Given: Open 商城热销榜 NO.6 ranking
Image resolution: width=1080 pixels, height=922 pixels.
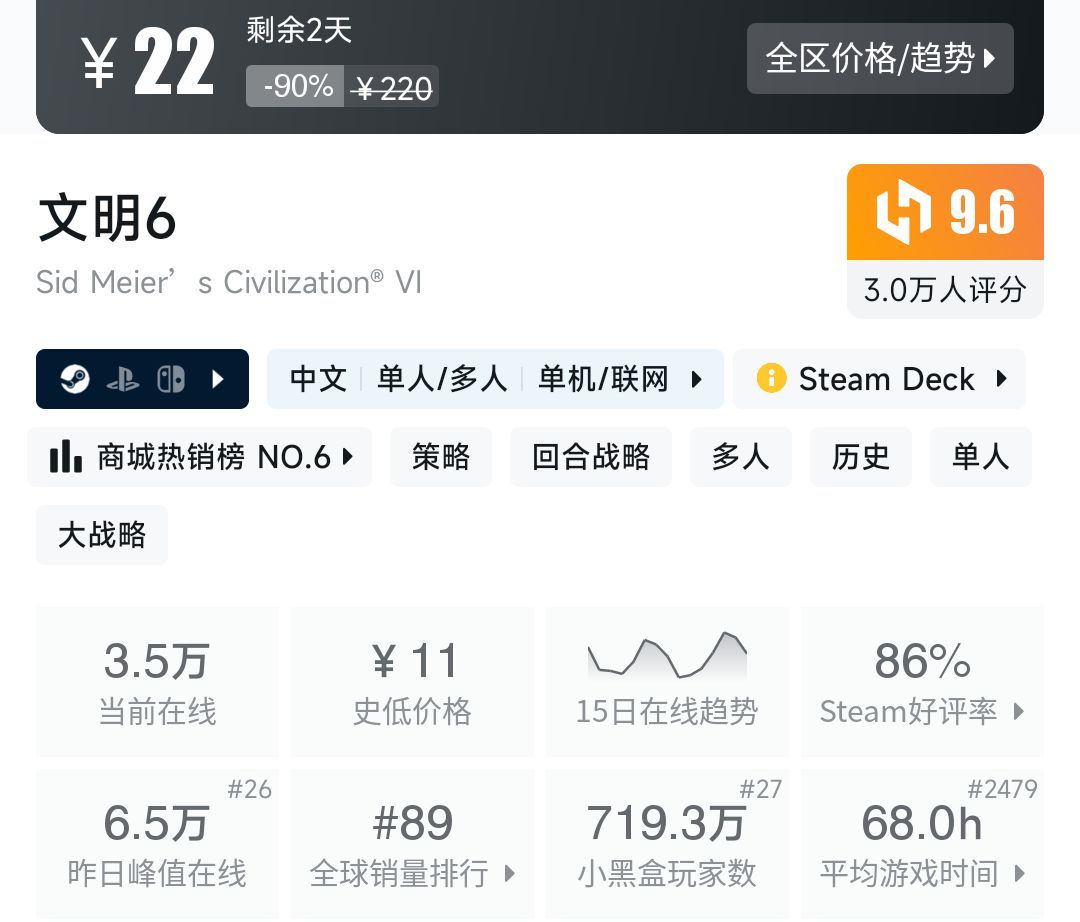Looking at the screenshot, I should [200, 457].
